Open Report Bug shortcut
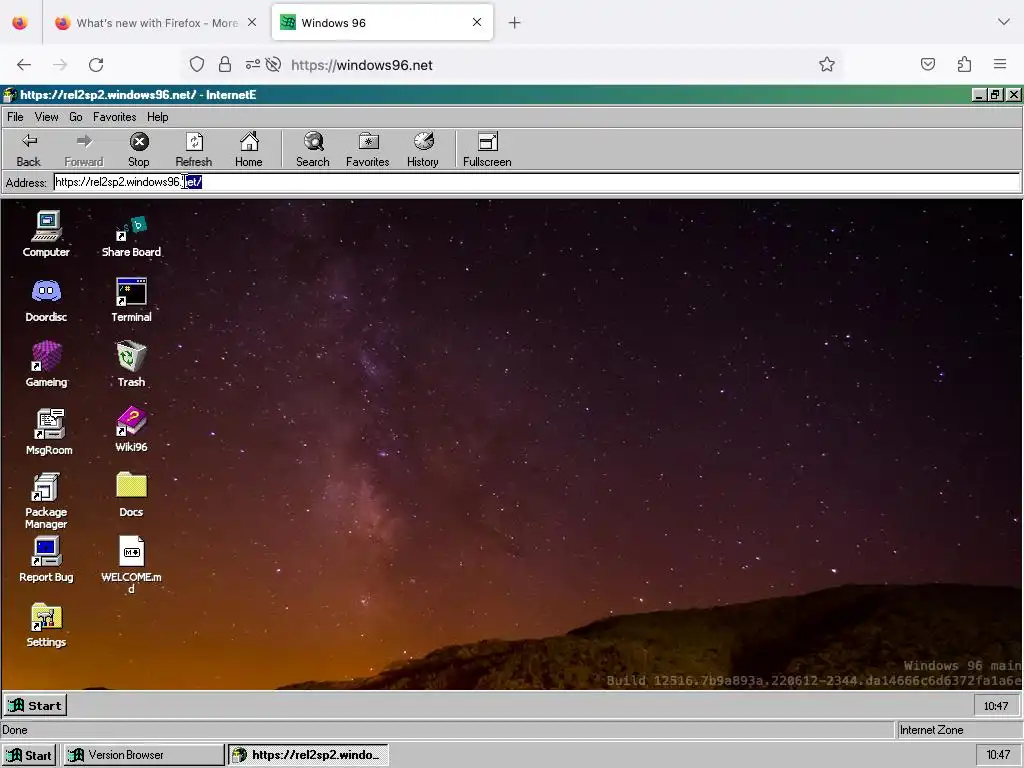This screenshot has height=768, width=1024. pos(46,560)
